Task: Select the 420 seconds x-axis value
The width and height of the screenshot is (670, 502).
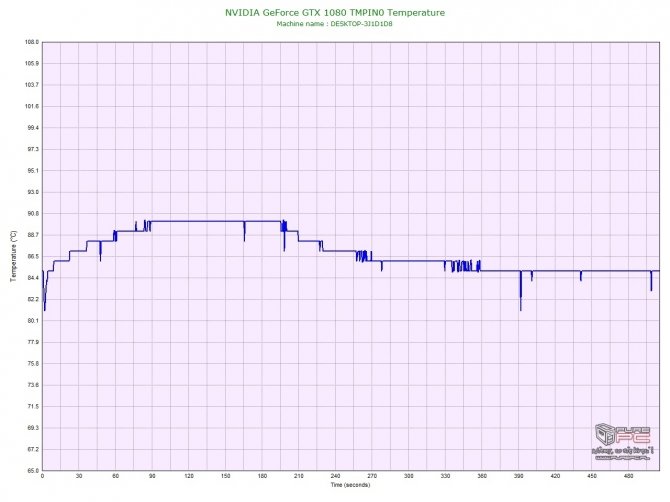Action: click(x=555, y=476)
